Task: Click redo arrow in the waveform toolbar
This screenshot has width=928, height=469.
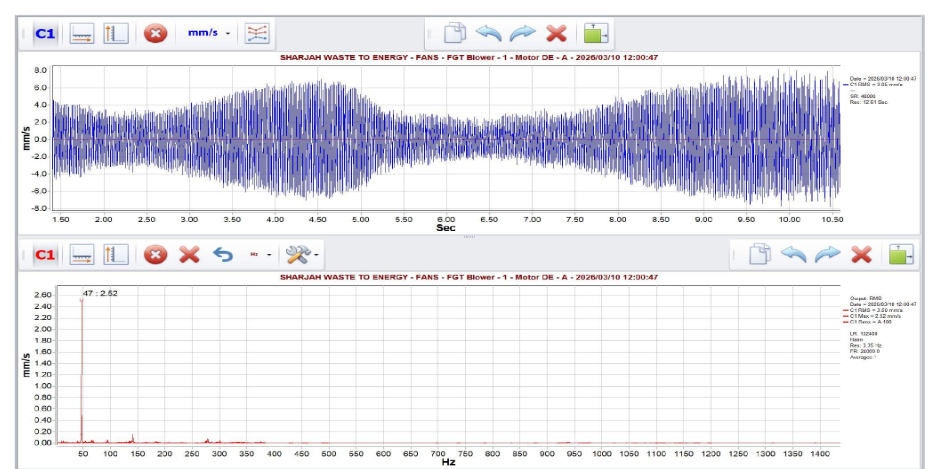Action: pyautogui.click(x=522, y=33)
